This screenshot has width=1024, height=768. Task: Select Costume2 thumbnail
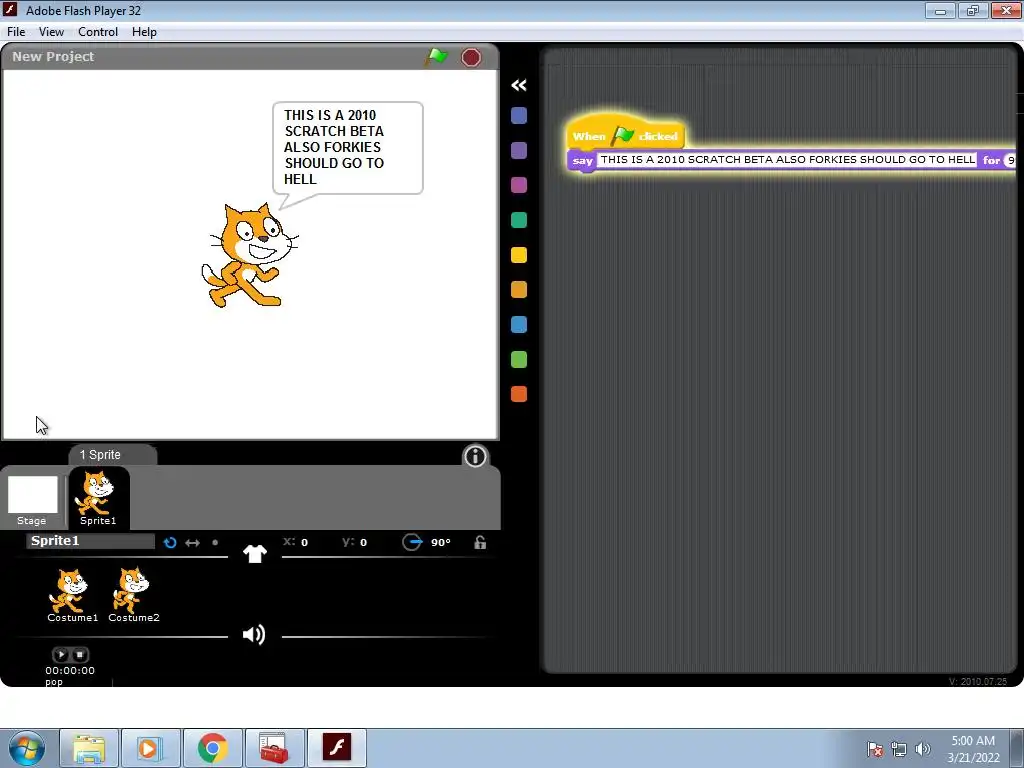[x=133, y=594]
